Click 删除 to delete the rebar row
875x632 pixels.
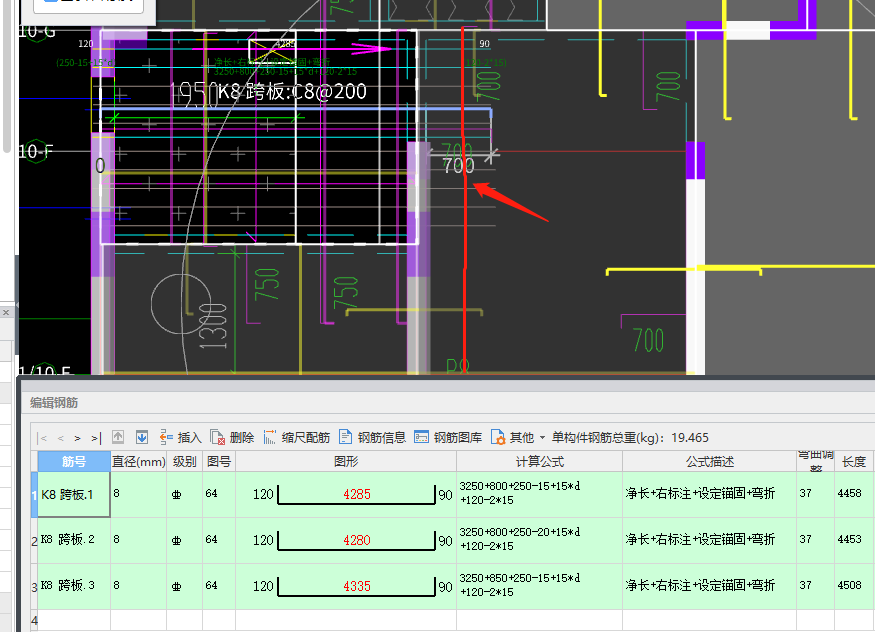coord(232,437)
